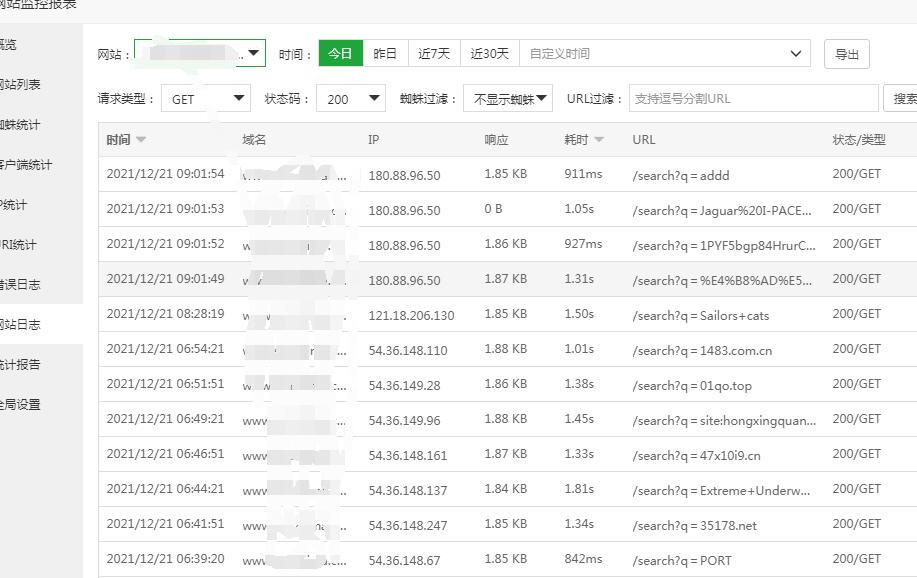Open the 状态码 200 dropdown
Screen dimensions: 917x578
pyautogui.click(x=350, y=98)
